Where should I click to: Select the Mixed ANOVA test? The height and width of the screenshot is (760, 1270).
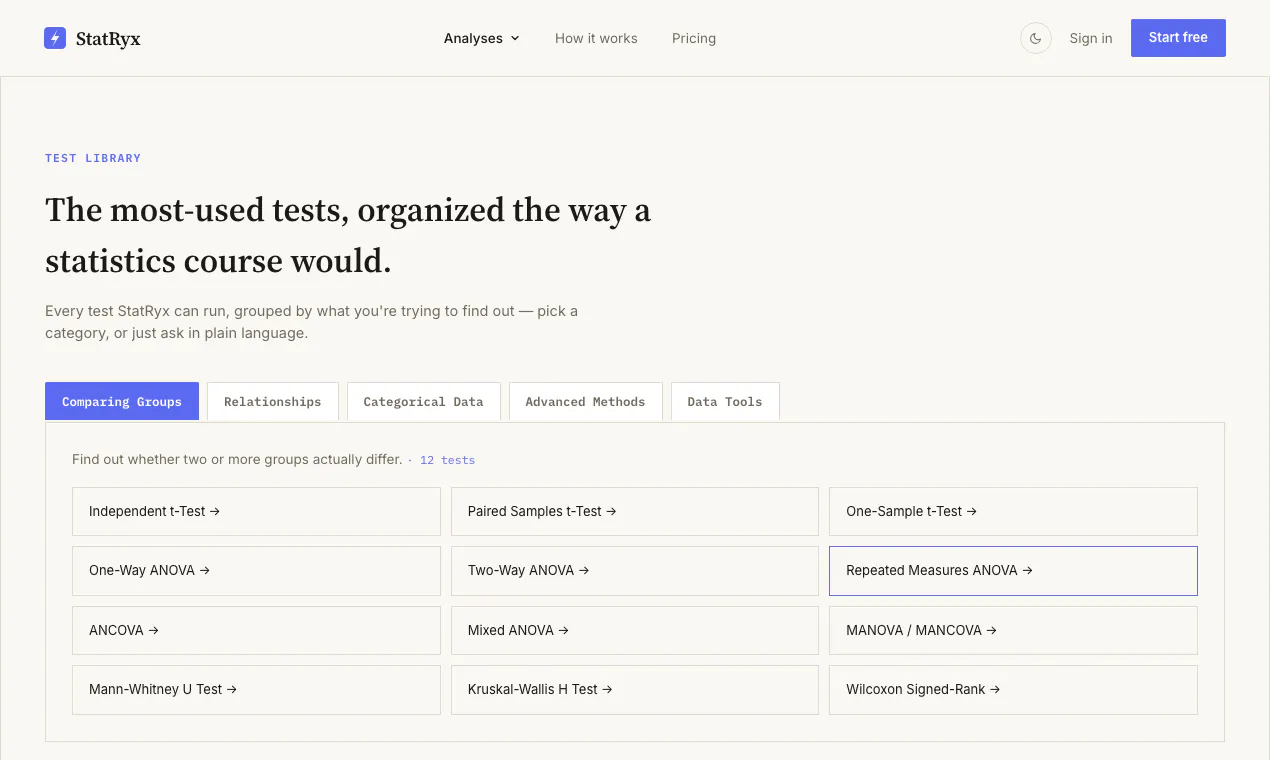tap(635, 630)
